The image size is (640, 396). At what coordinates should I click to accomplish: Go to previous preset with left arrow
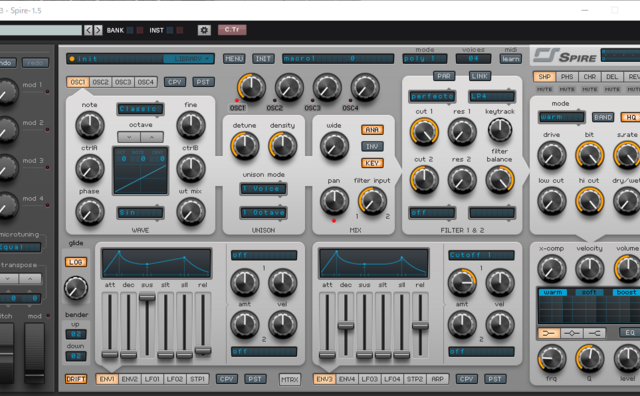[x=88, y=30]
